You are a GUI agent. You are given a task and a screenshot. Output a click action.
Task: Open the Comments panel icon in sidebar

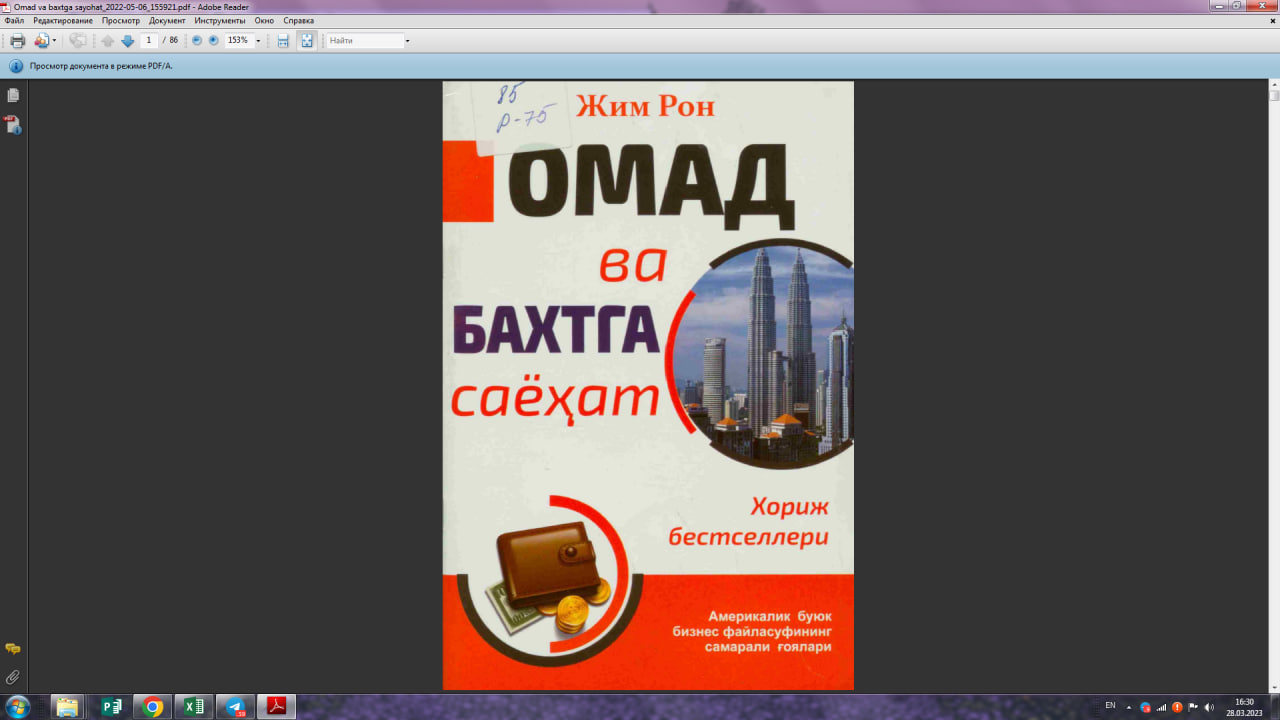[x=13, y=650]
